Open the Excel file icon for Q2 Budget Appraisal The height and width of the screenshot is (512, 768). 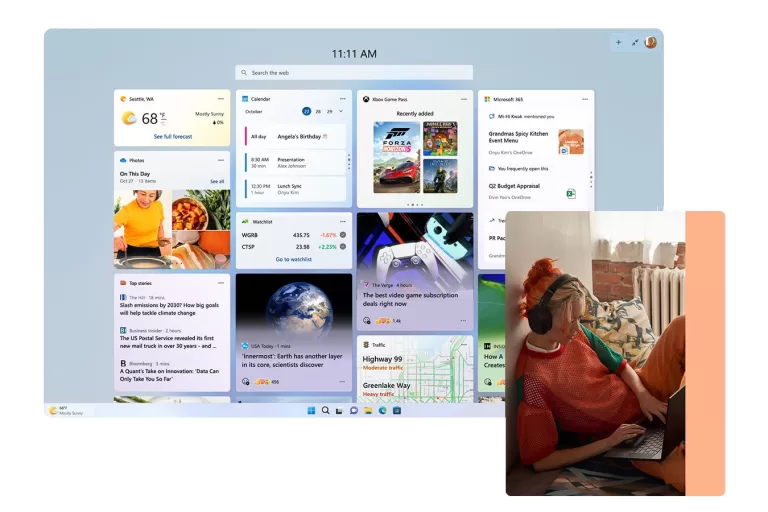pos(570,193)
